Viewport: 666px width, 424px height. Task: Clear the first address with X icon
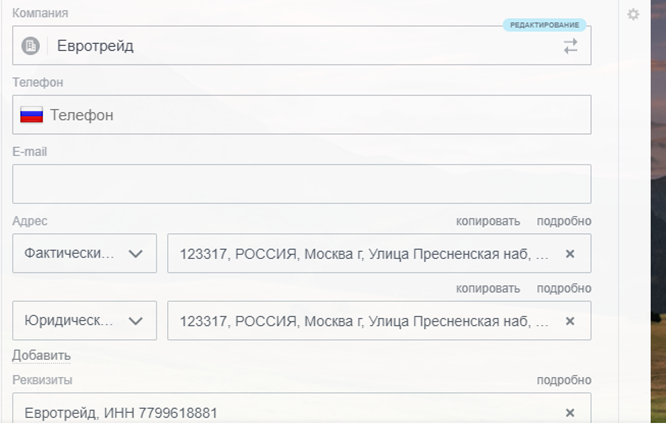pos(570,254)
